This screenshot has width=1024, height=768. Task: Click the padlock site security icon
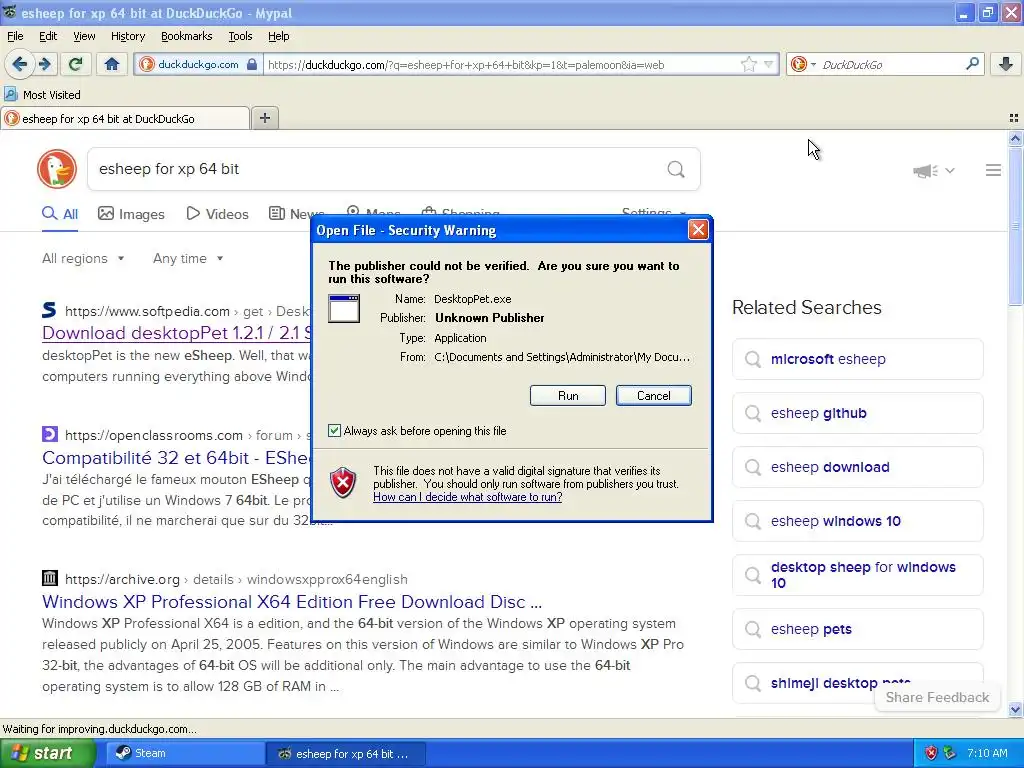click(252, 65)
